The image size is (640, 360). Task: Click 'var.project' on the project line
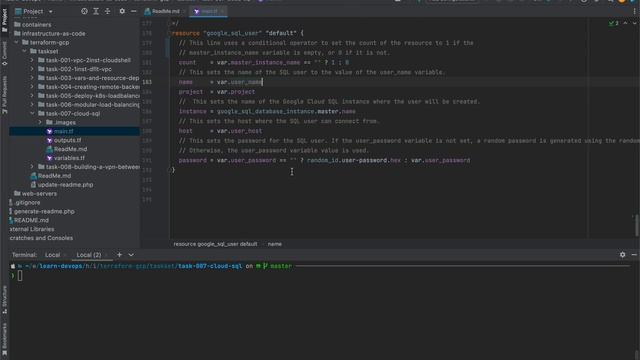[236, 92]
